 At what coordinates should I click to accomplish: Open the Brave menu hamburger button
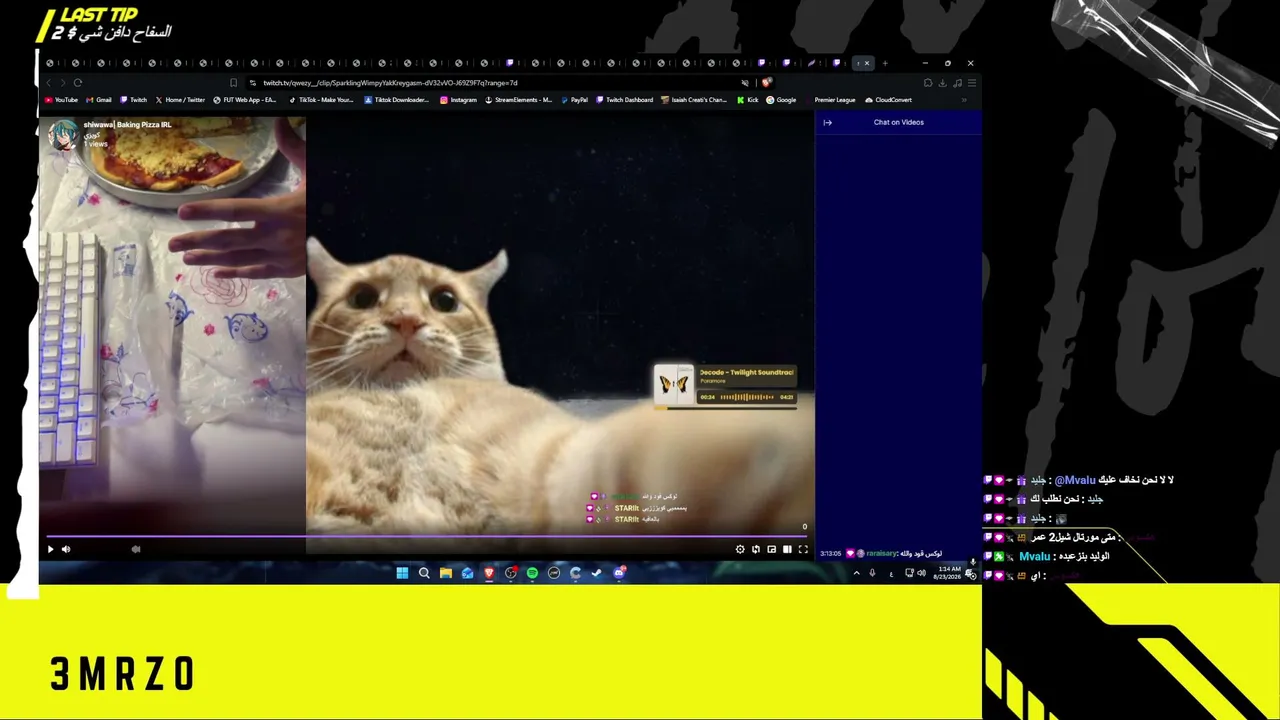pos(971,83)
